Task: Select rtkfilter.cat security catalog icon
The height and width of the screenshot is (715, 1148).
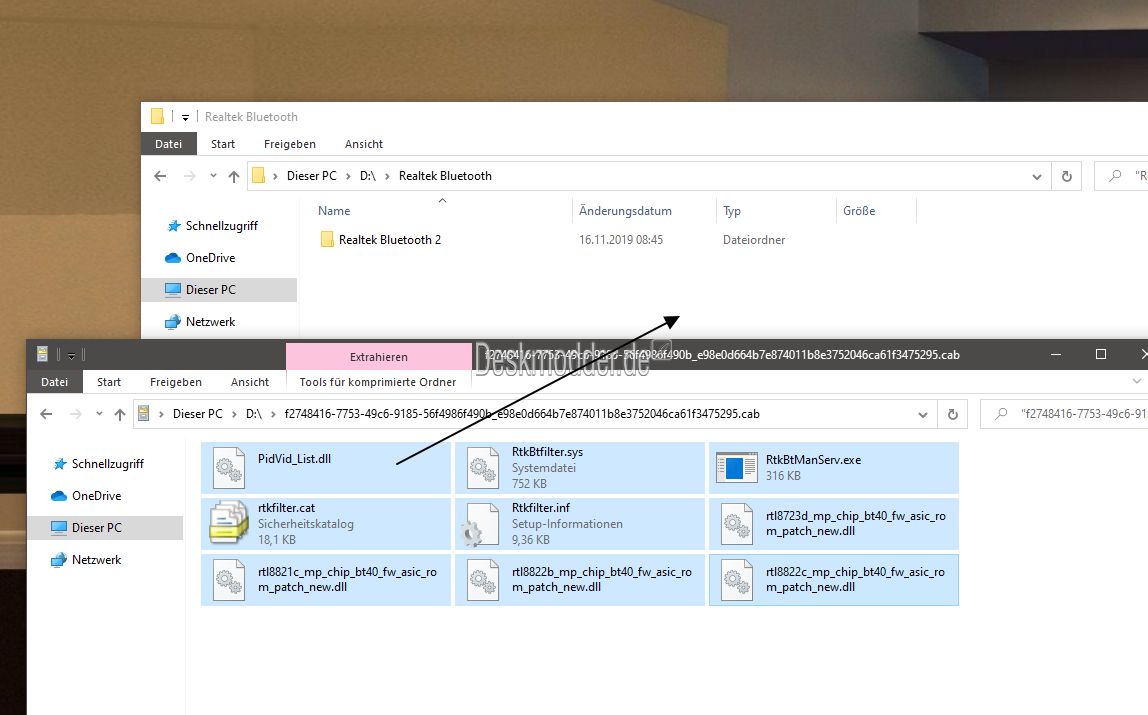Action: pos(229,523)
